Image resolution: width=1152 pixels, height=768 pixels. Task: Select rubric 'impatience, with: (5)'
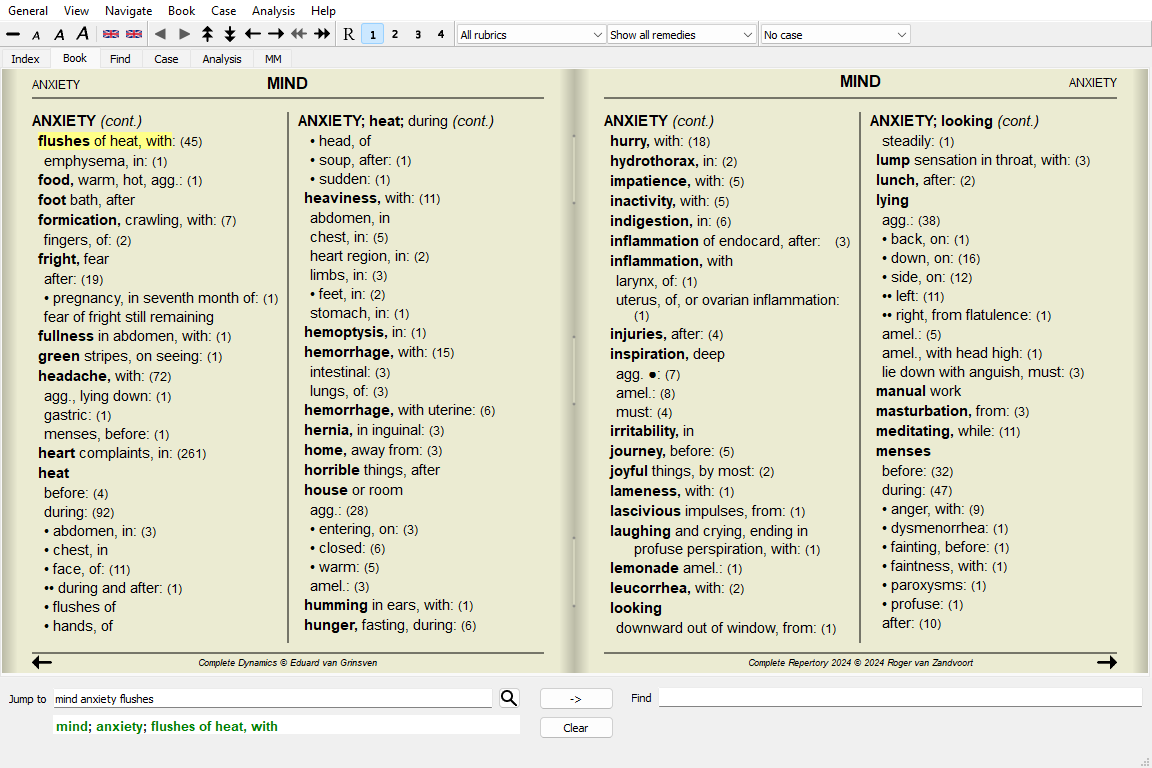(677, 181)
